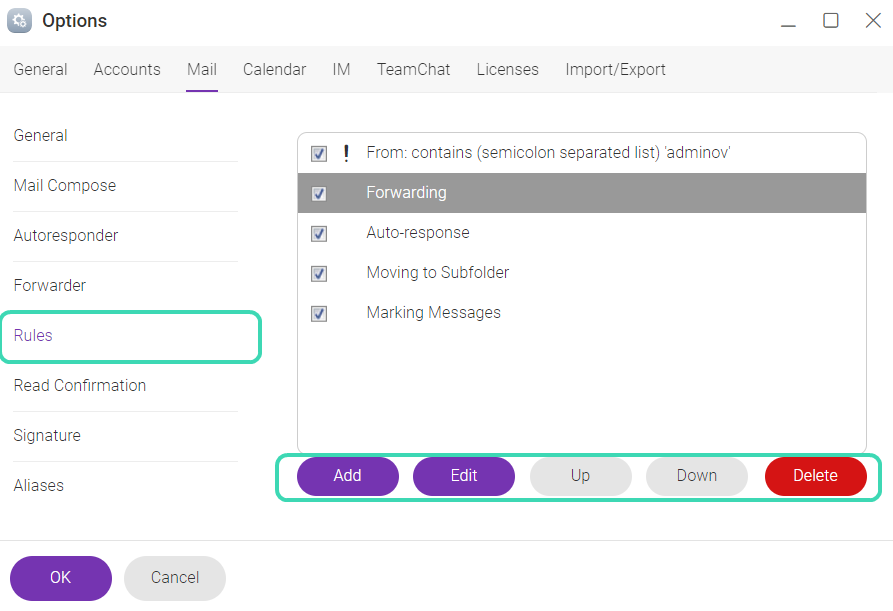
Task: Click the Options gear icon in title bar
Action: point(19,21)
